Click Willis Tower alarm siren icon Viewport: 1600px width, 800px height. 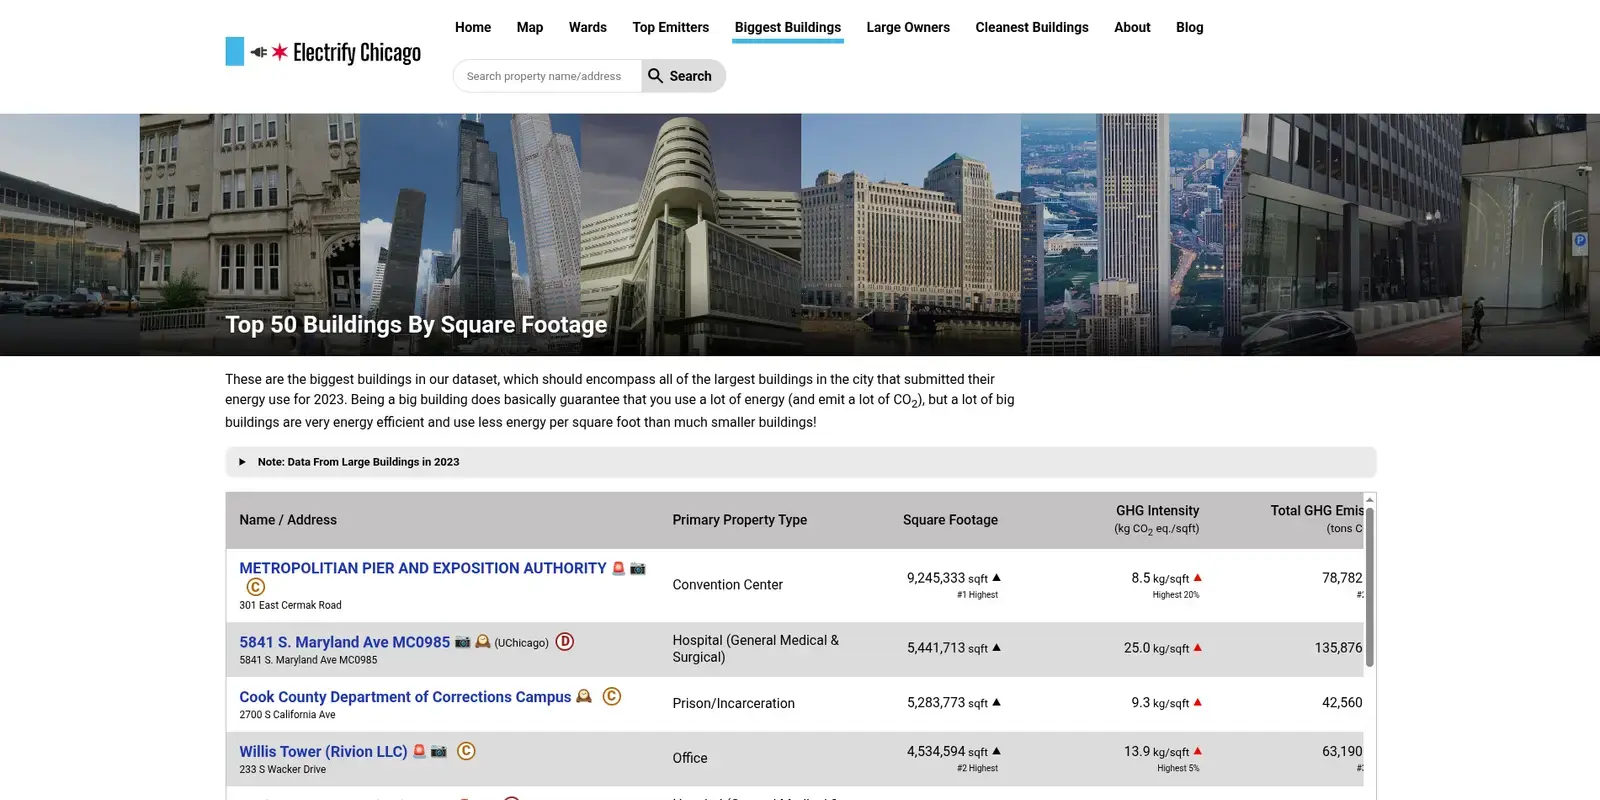coord(419,751)
